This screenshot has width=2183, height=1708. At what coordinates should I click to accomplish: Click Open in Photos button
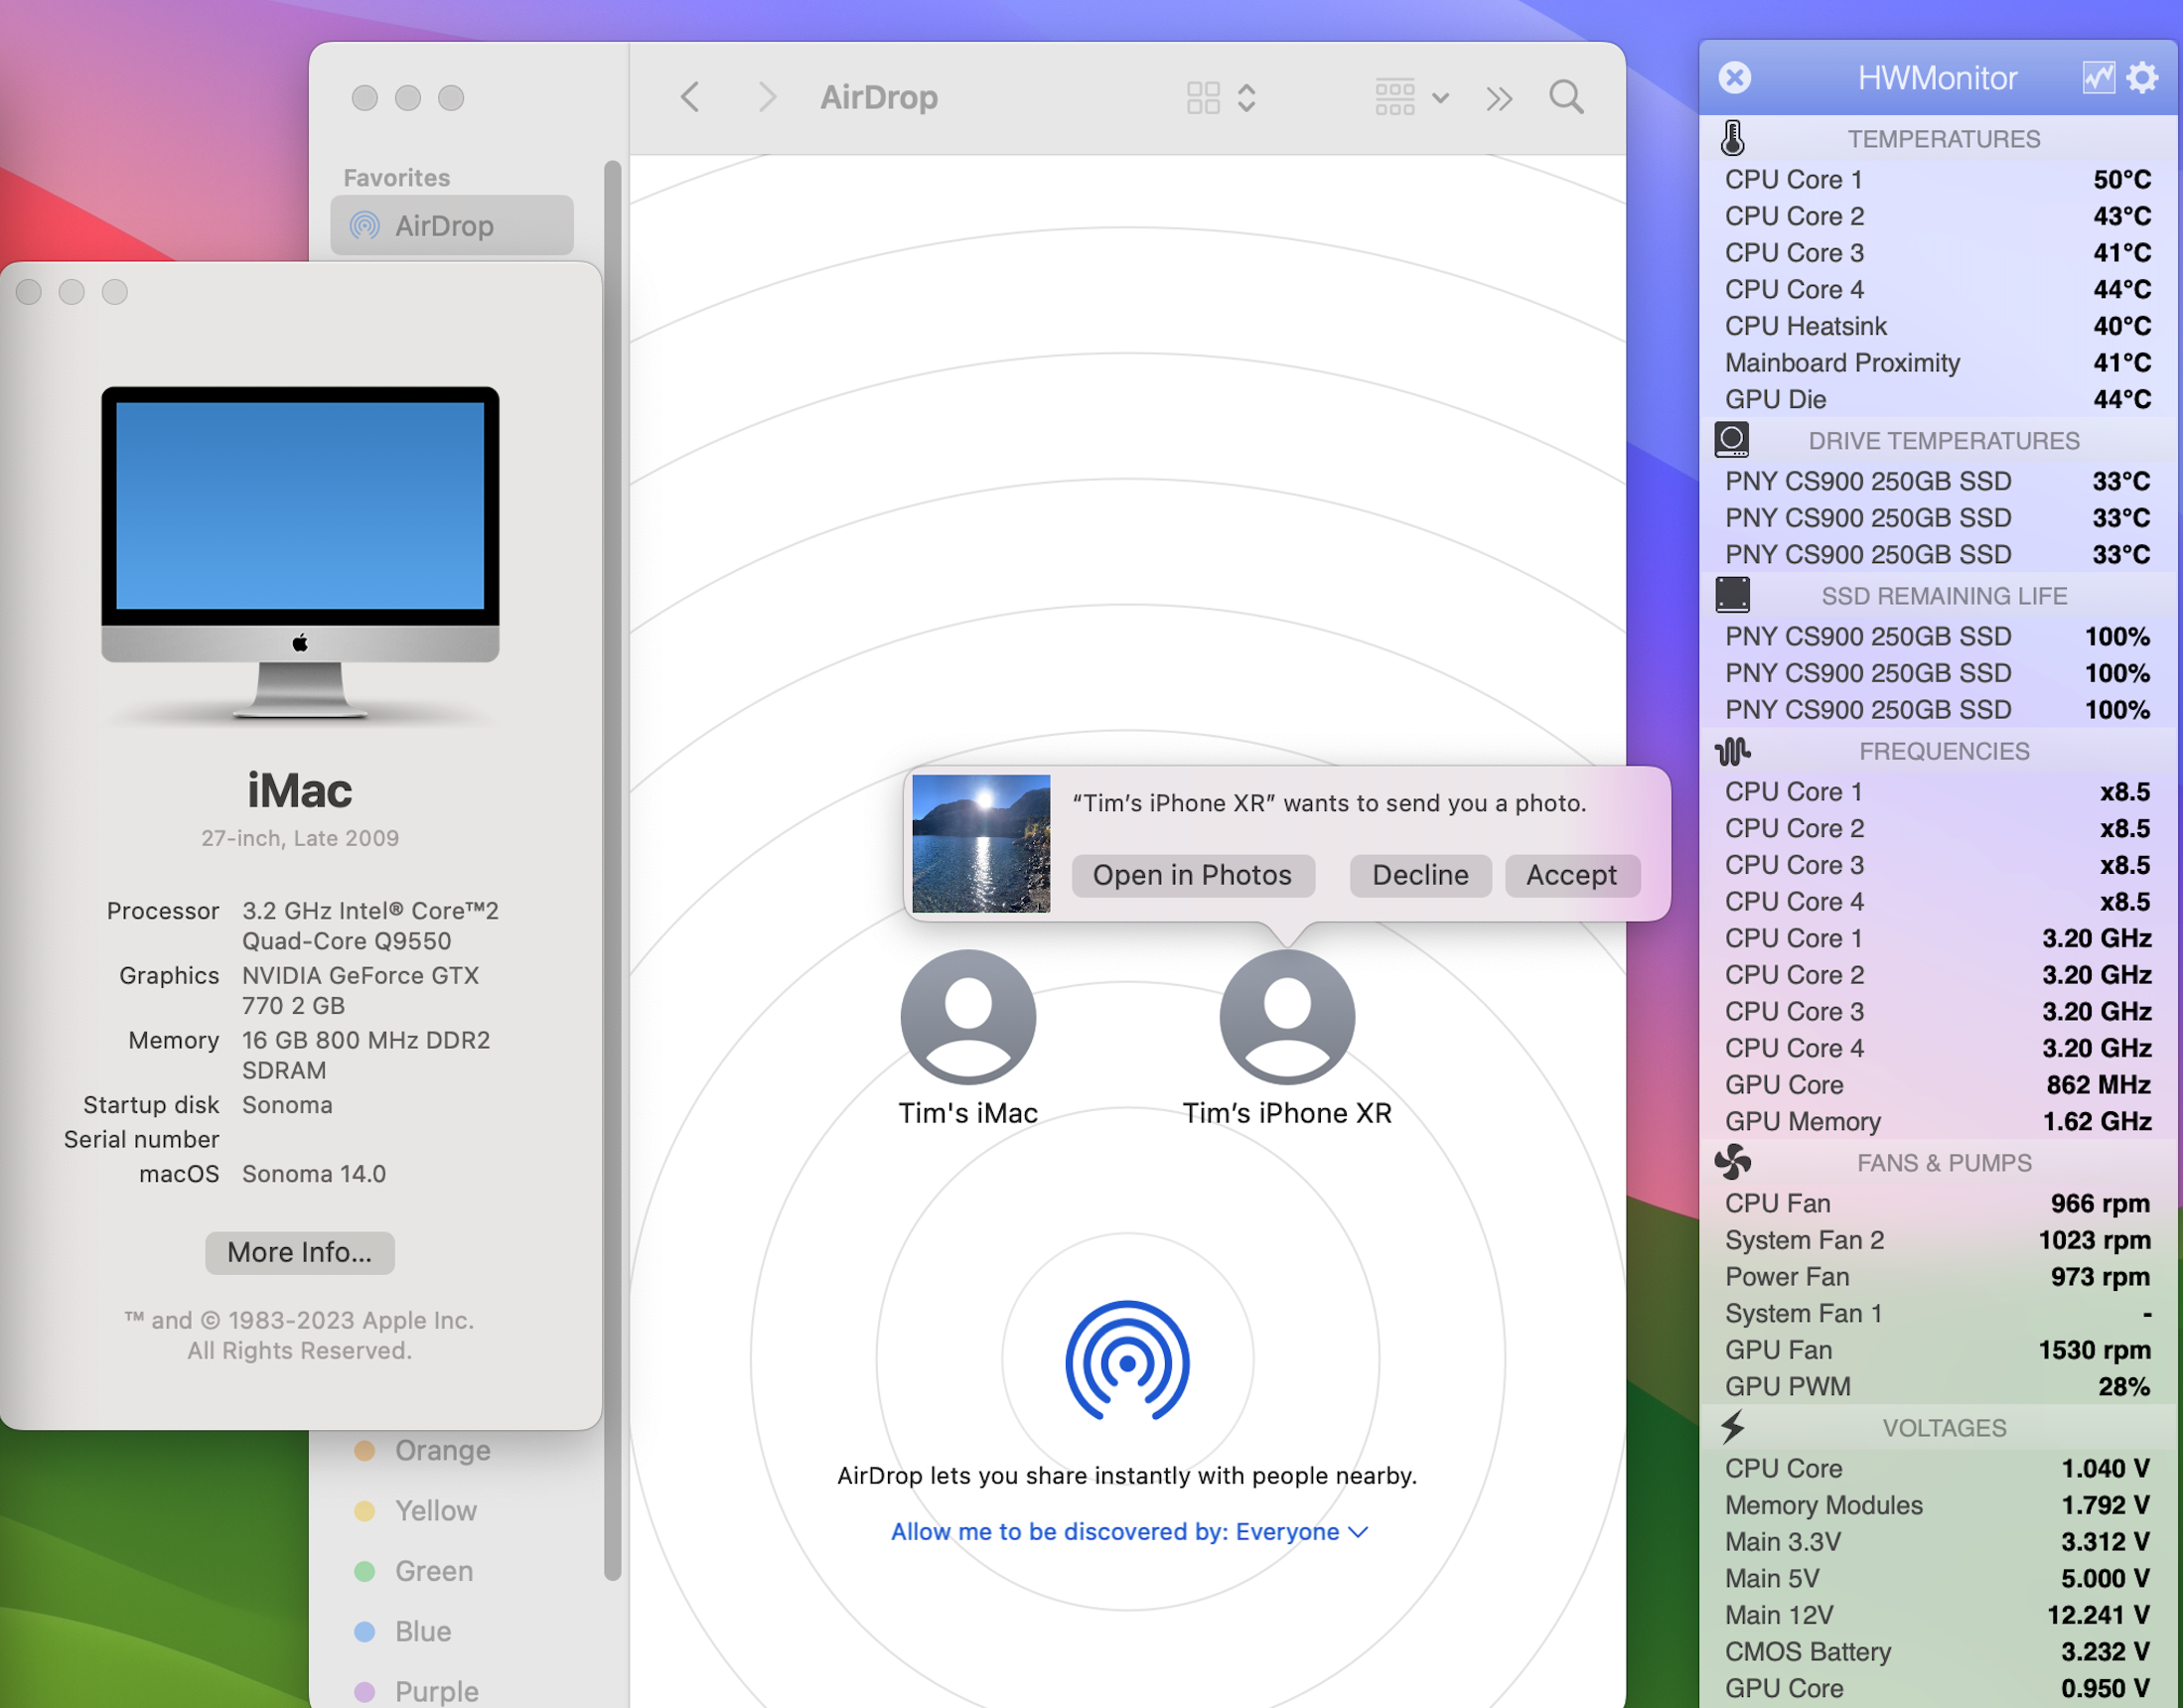pyautogui.click(x=1192, y=875)
